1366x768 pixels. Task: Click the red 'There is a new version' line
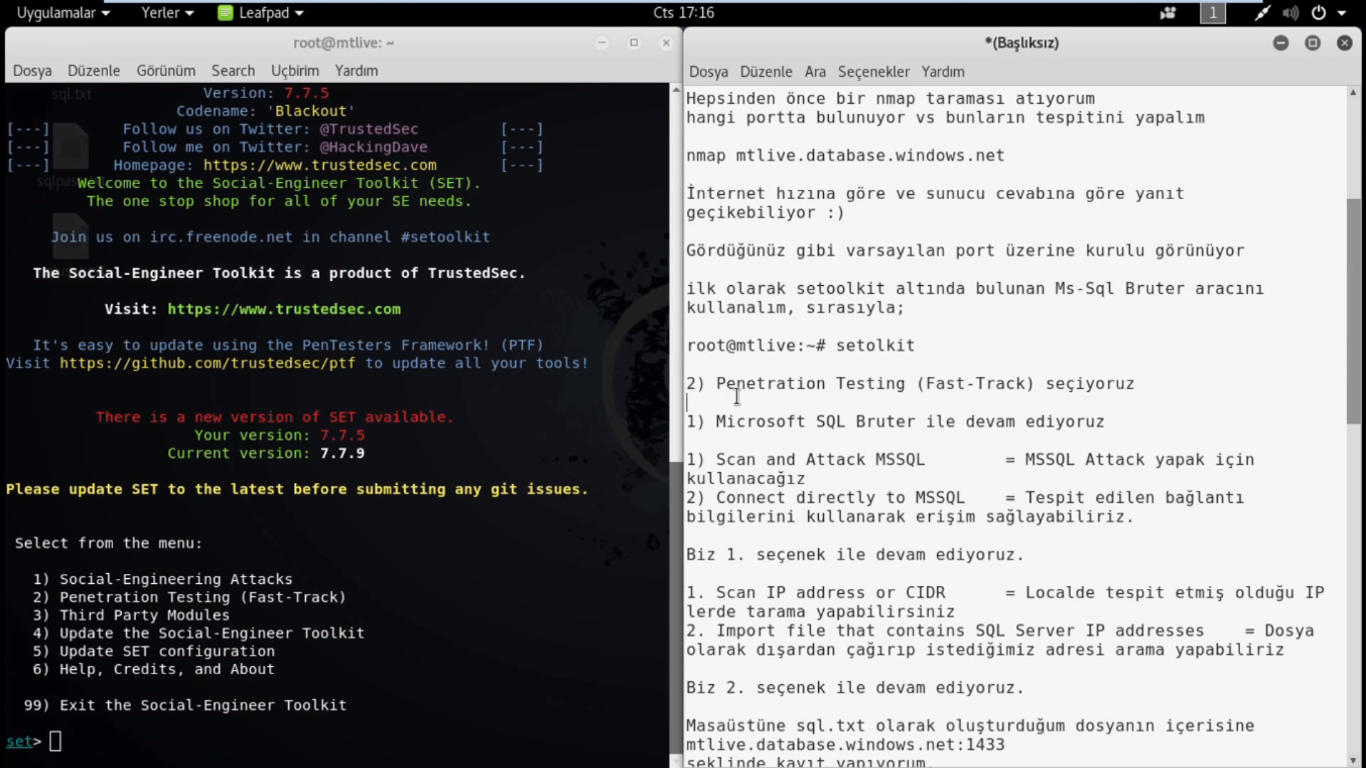click(275, 417)
